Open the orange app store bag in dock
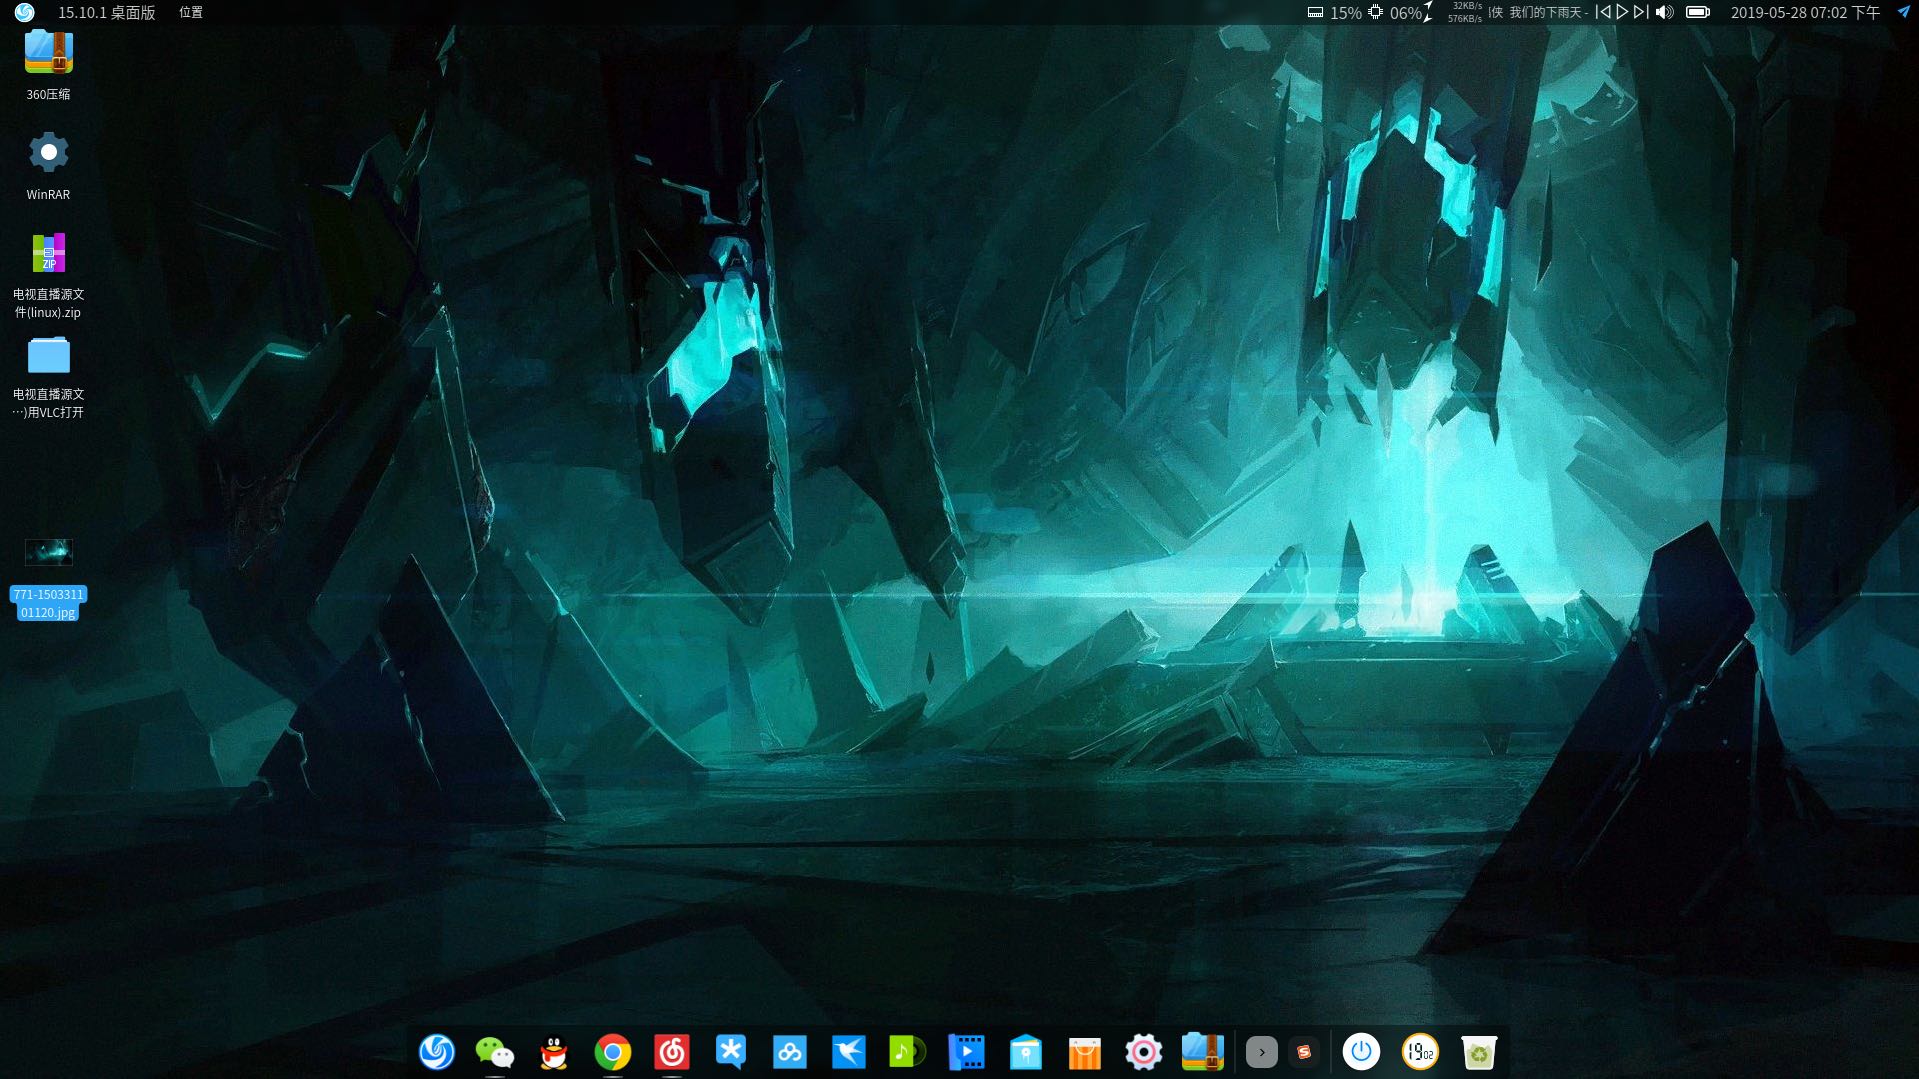This screenshot has height=1079, width=1919. (x=1085, y=1052)
